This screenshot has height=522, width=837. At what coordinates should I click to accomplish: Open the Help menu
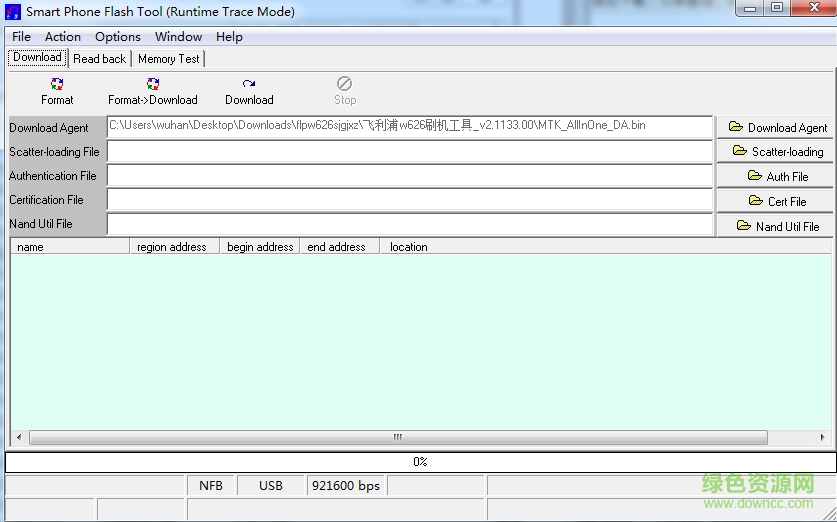click(x=229, y=36)
